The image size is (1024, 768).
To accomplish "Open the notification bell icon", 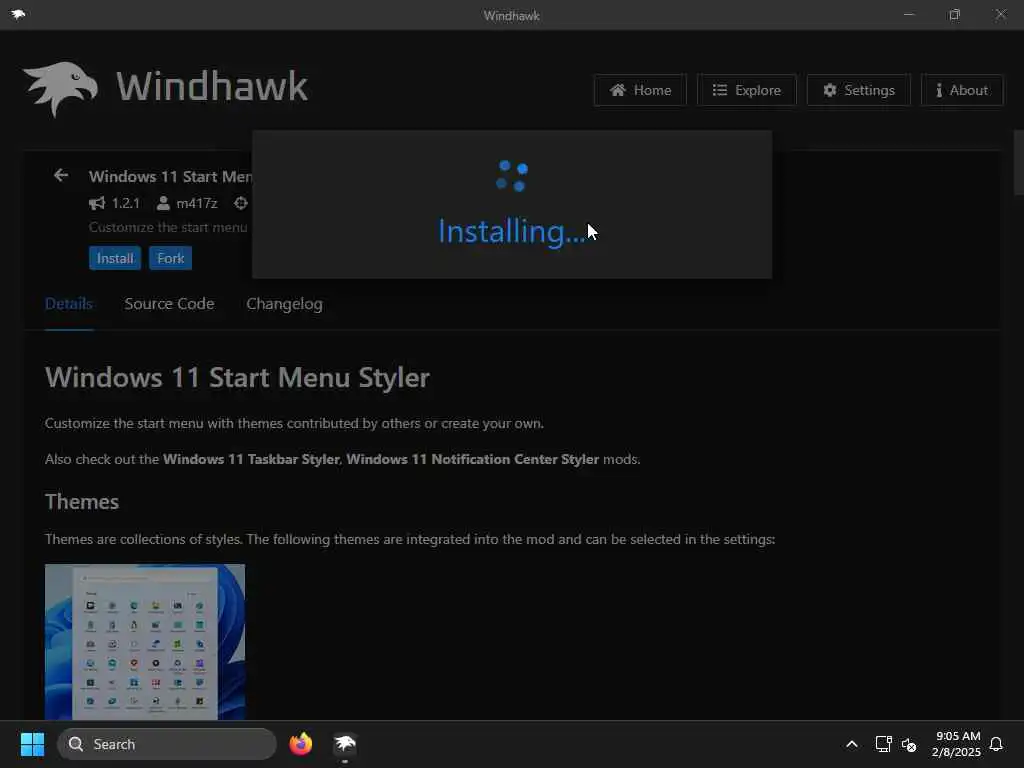I will click(996, 744).
